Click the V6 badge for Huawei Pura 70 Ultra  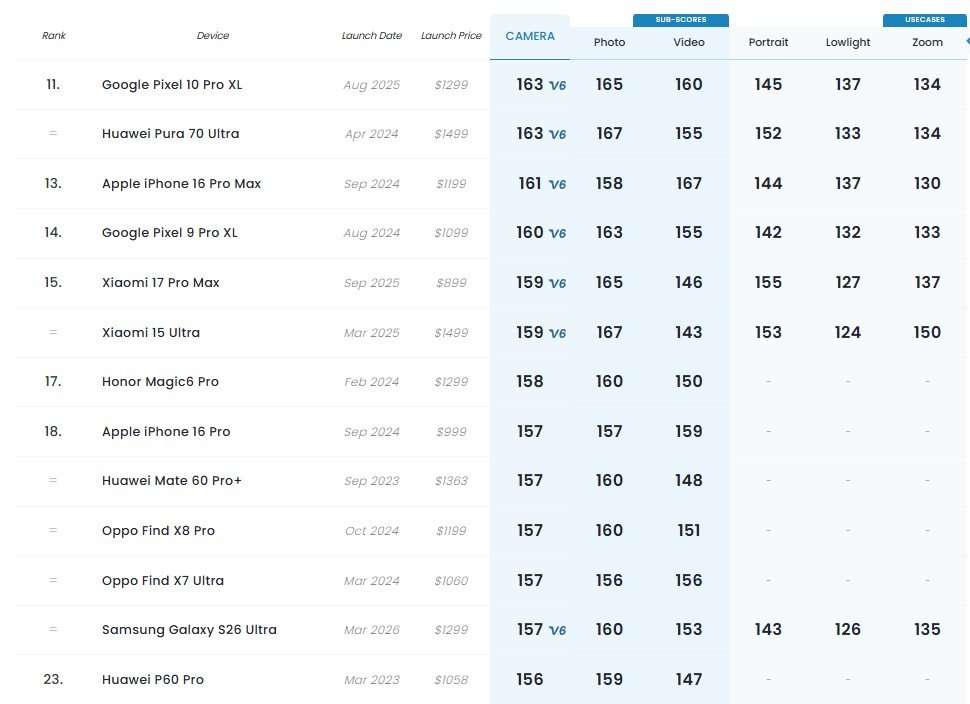click(557, 134)
